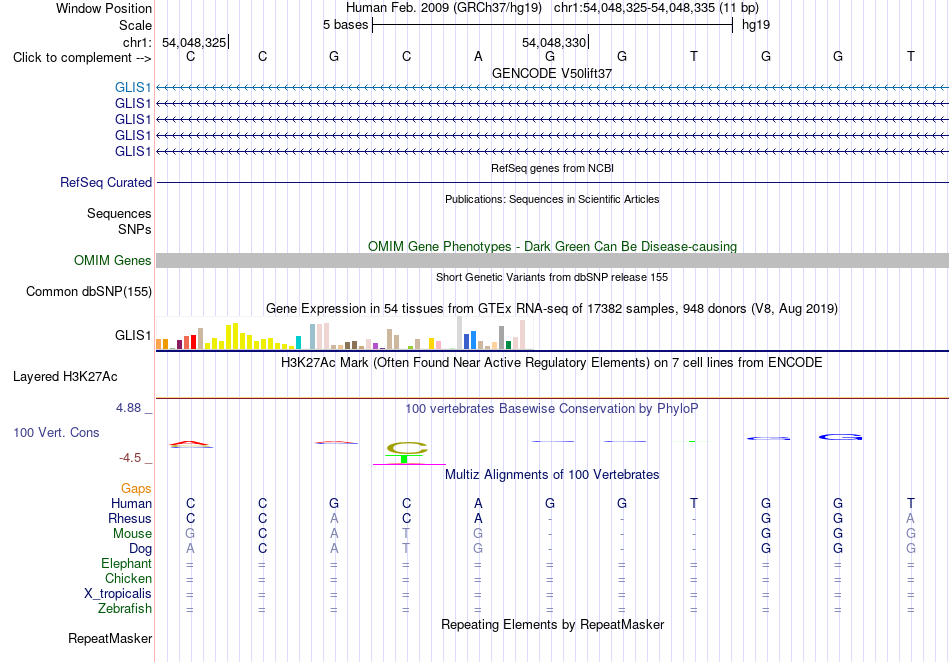Select the Dog species label

[x=140, y=548]
